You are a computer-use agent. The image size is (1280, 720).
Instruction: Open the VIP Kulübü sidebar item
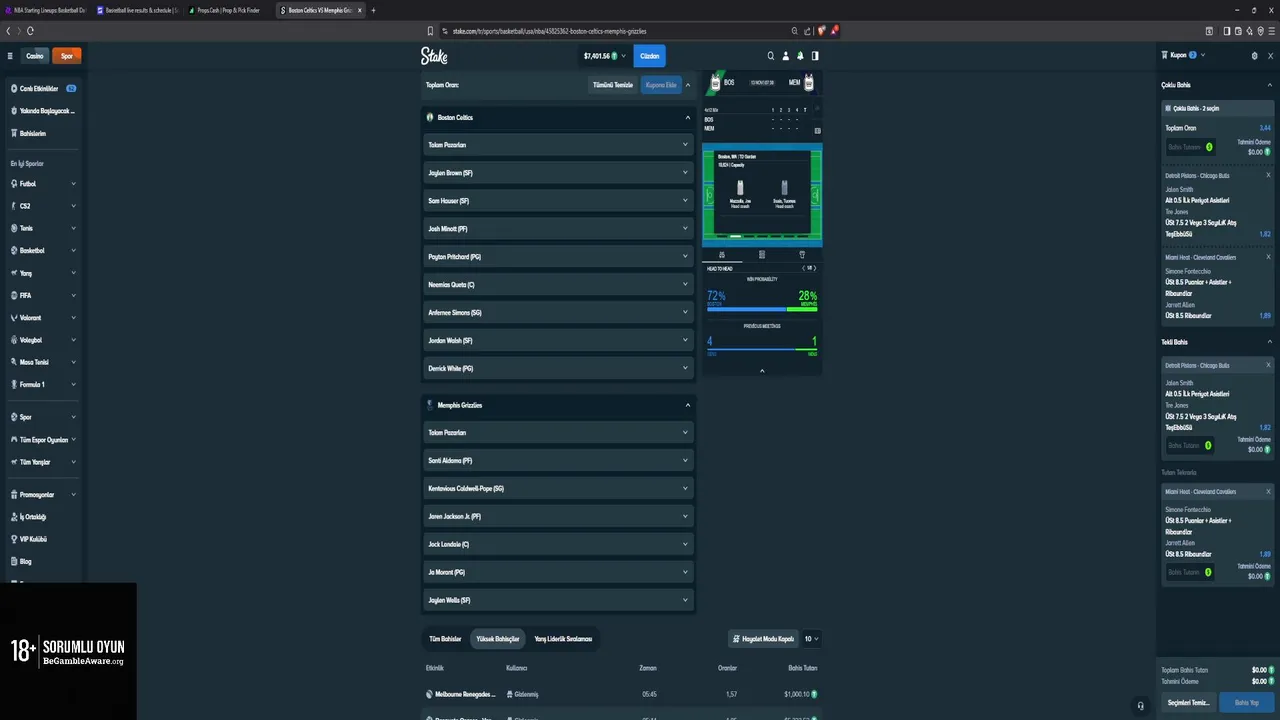click(43, 539)
